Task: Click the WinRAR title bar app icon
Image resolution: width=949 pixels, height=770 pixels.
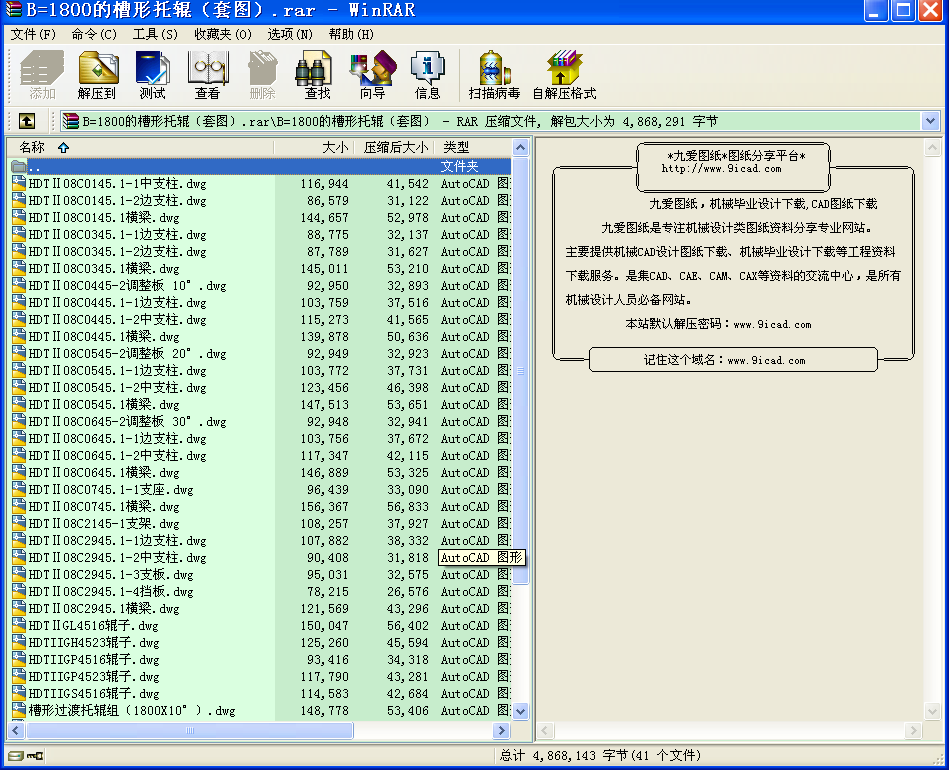Action: (x=13, y=10)
